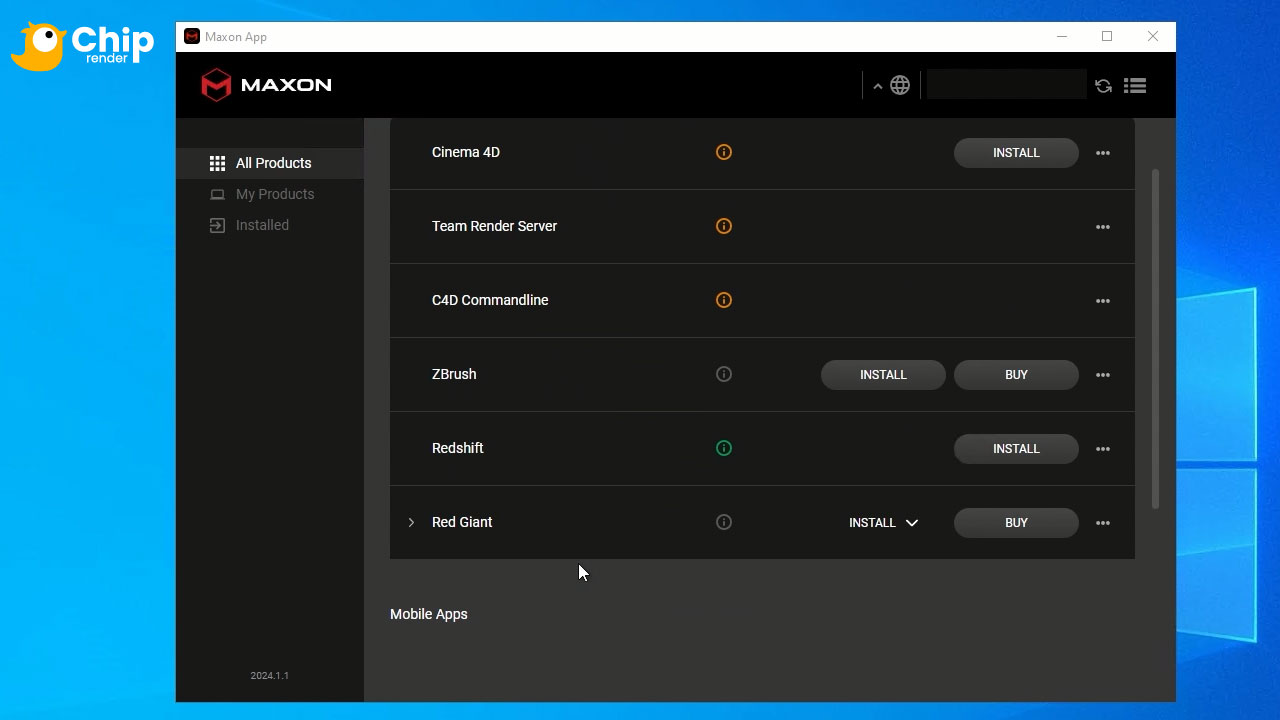Click BUY for ZBrush

[1016, 375]
